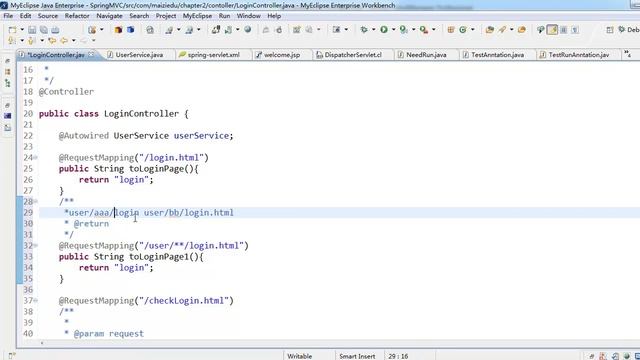The image size is (640, 360).
Task: Show the hidden editor tabs overflow list
Action: point(628,54)
